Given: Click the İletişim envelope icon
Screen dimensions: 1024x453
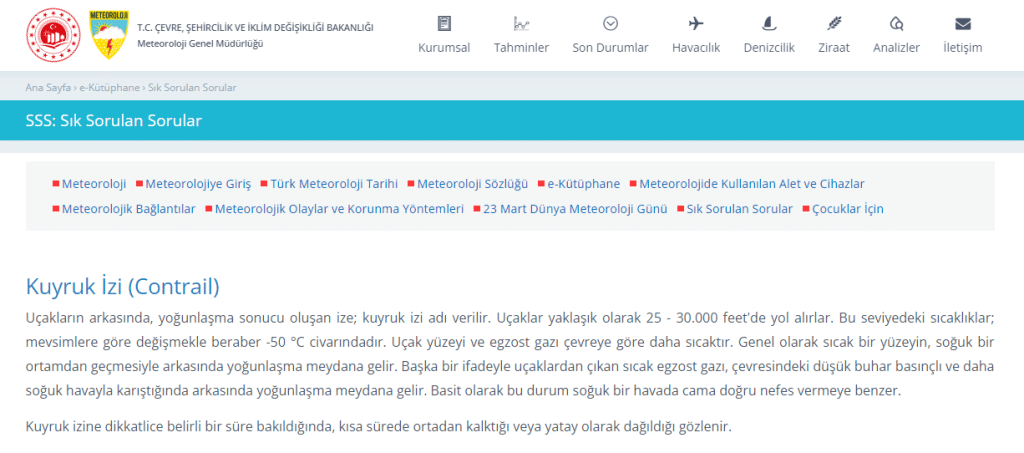Looking at the screenshot, I should (x=962, y=24).
